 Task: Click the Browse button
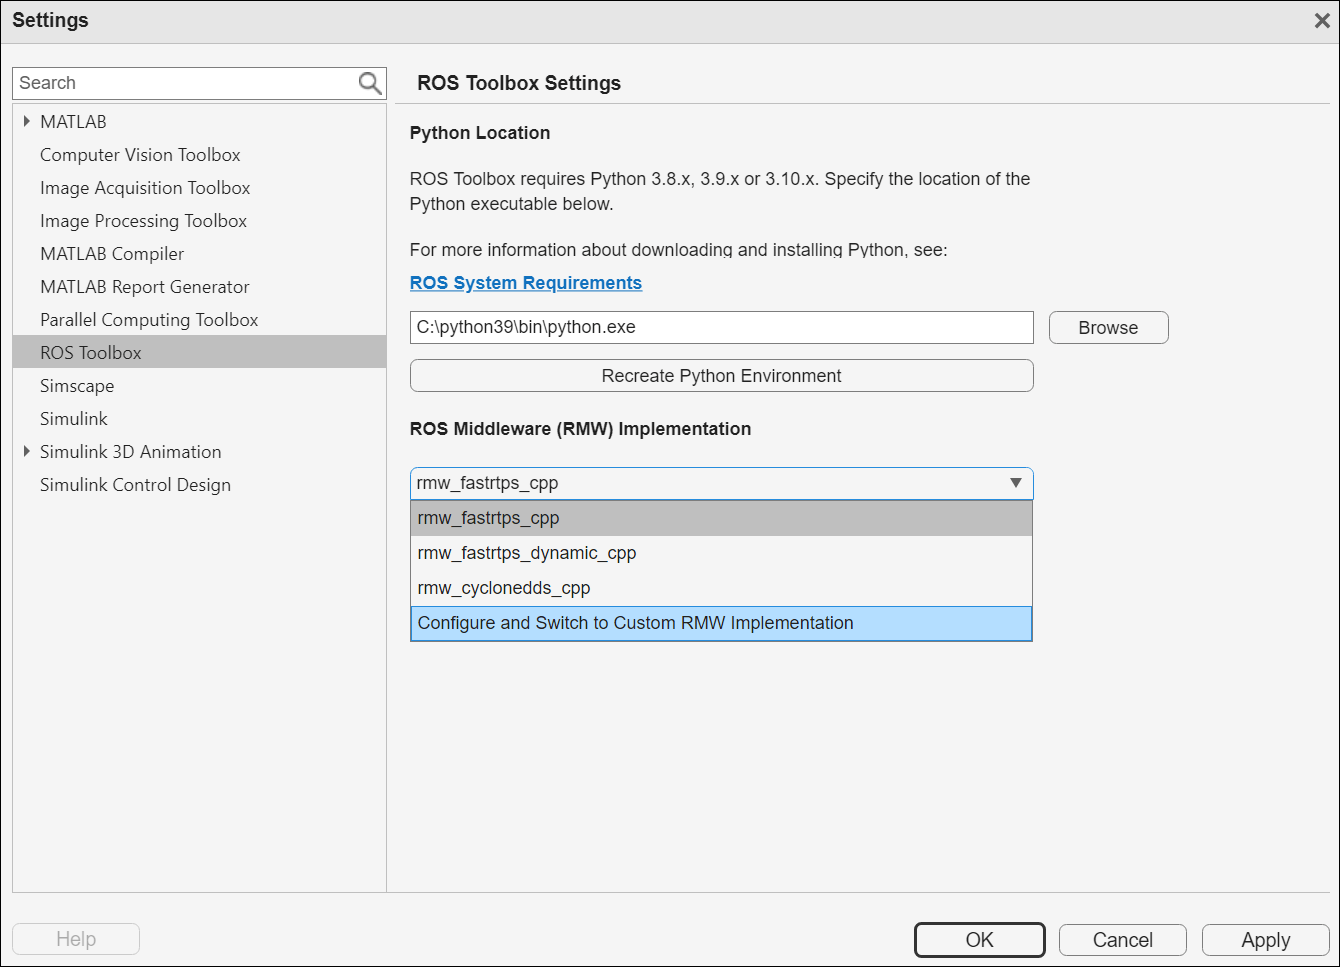[x=1108, y=328]
